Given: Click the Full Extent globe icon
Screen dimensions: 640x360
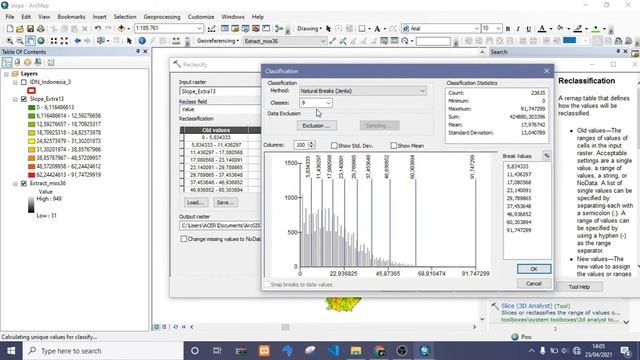Looking at the screenshot, I should [41, 41].
